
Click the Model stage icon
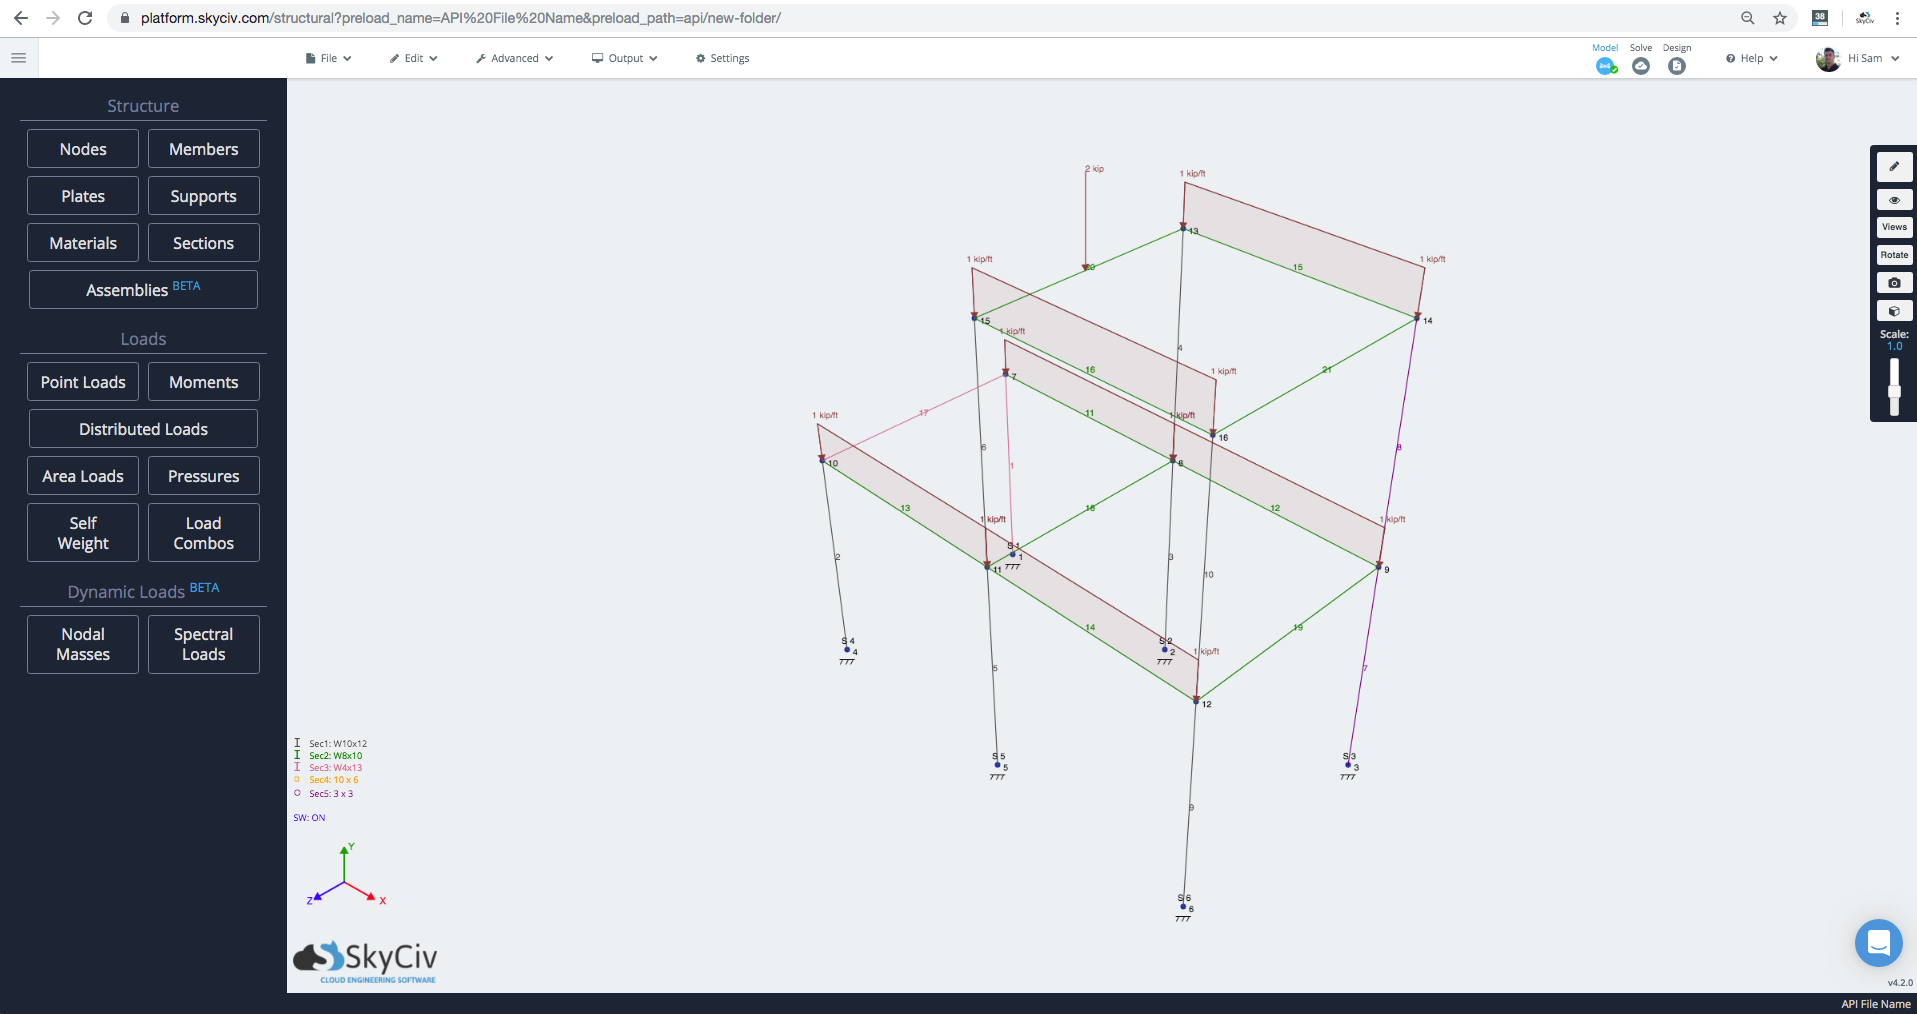pos(1606,66)
